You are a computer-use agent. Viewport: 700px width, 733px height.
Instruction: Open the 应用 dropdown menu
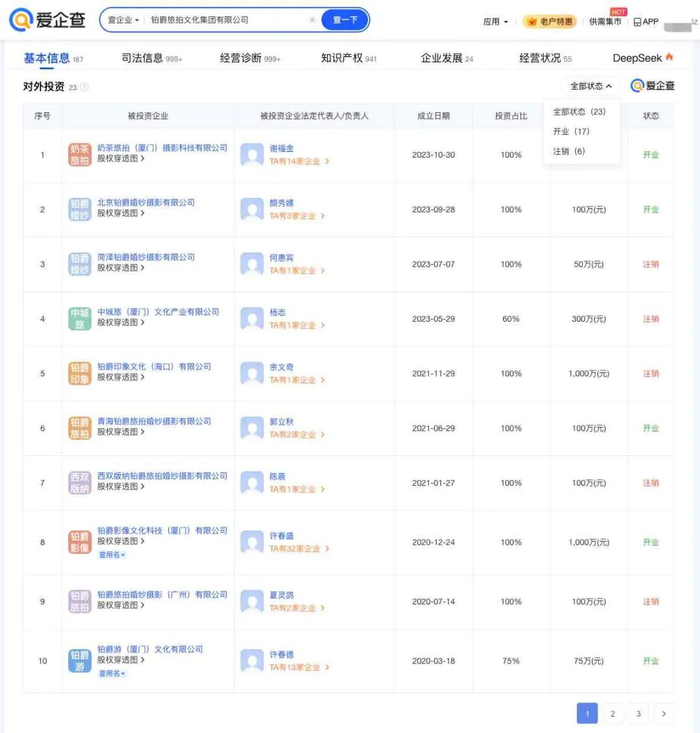pyautogui.click(x=495, y=22)
